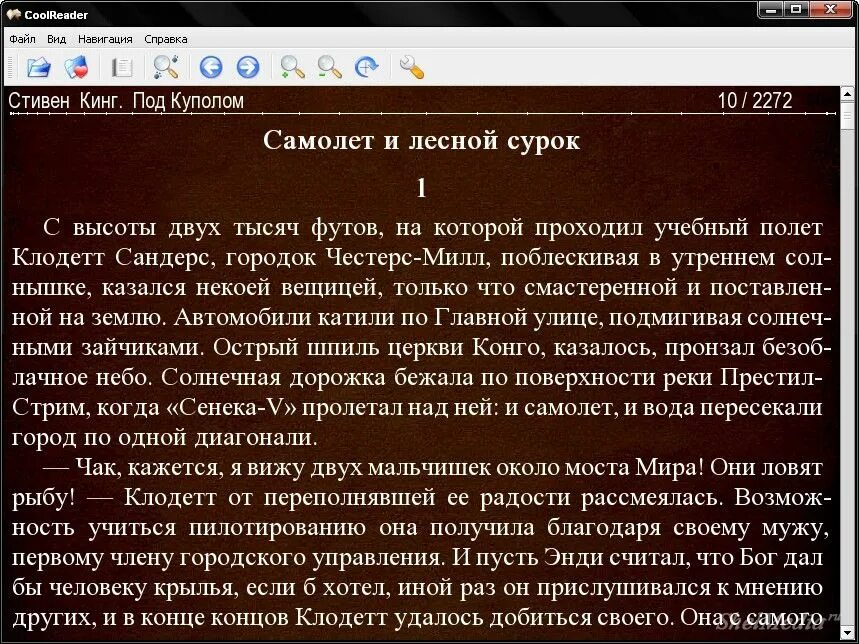Open the text search tool with the magnifier icon

tap(165, 67)
